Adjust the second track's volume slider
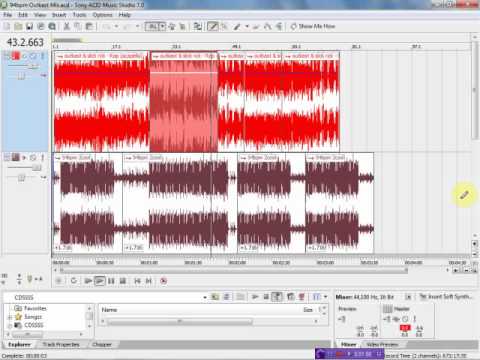480x360 pixels. pyautogui.click(x=36, y=167)
